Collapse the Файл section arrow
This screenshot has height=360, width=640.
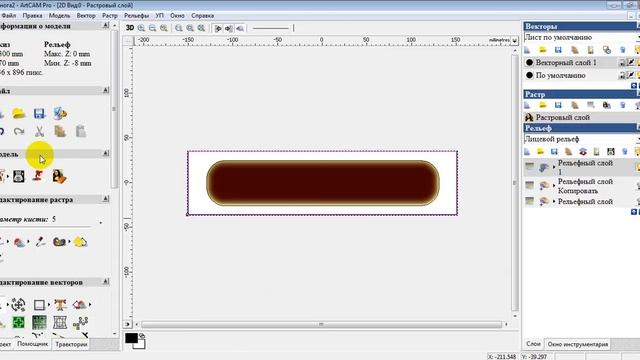pos(106,90)
